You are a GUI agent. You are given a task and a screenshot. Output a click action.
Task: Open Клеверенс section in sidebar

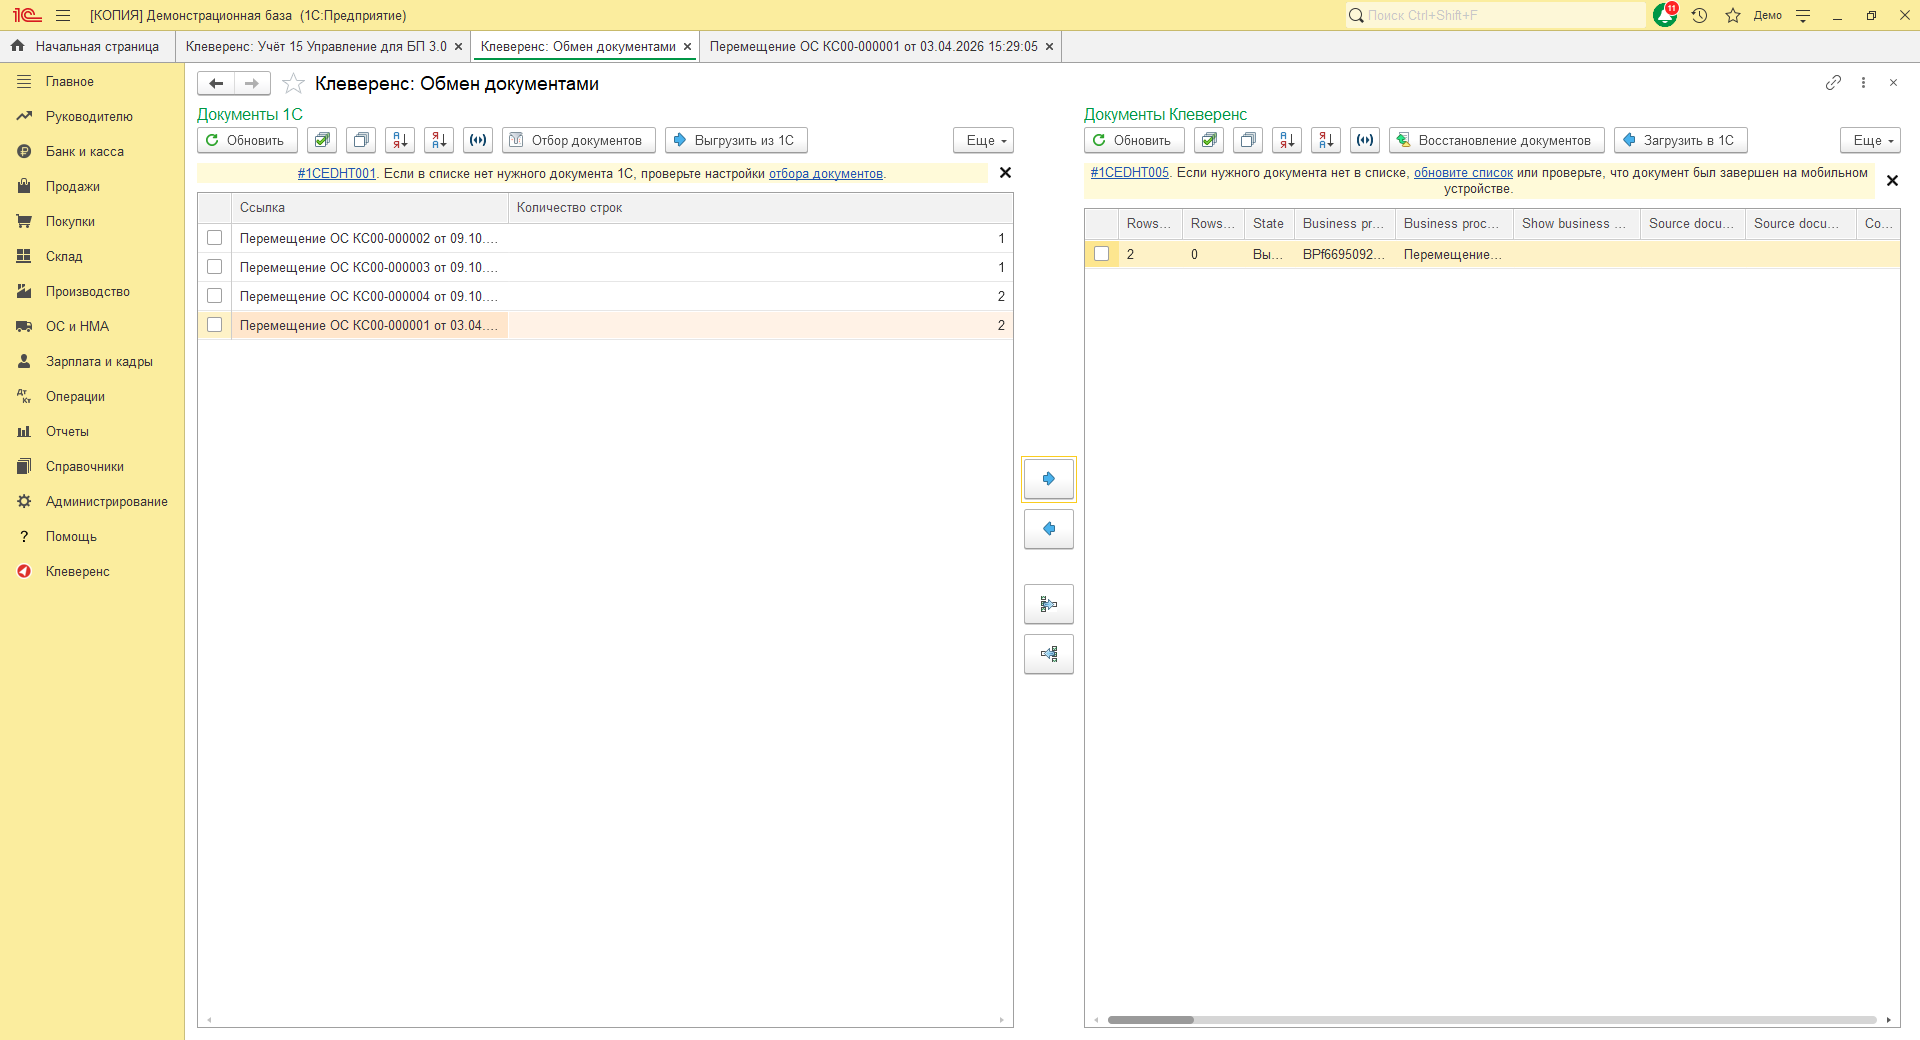[x=77, y=572]
